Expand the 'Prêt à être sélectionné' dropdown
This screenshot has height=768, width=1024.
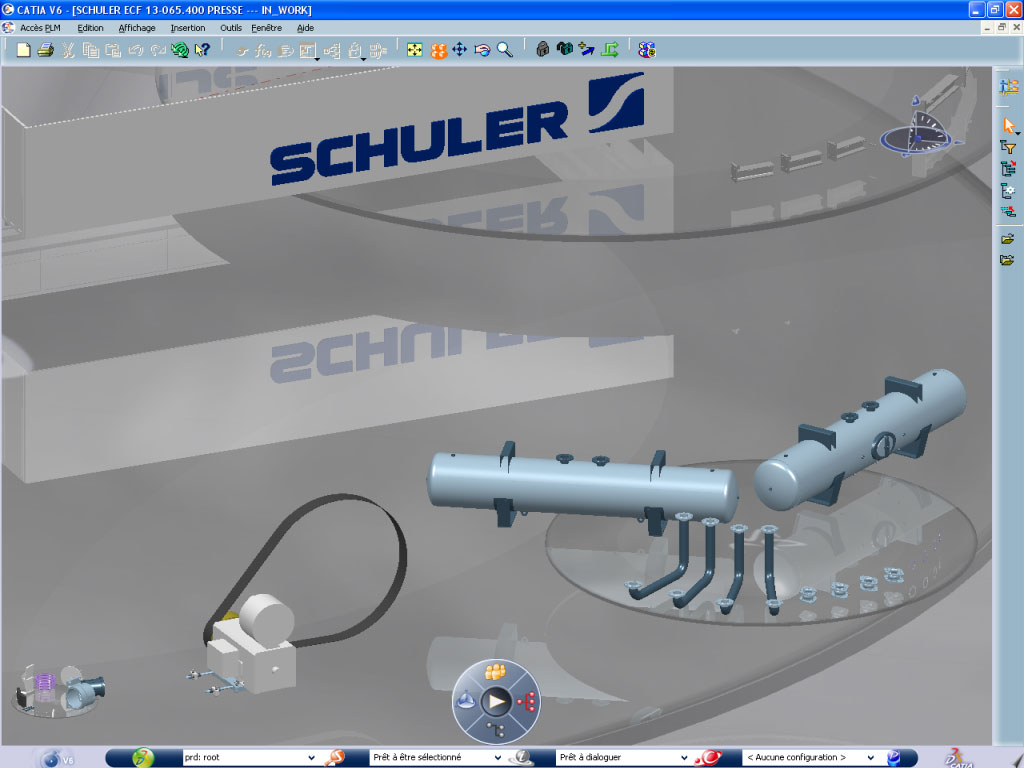498,758
